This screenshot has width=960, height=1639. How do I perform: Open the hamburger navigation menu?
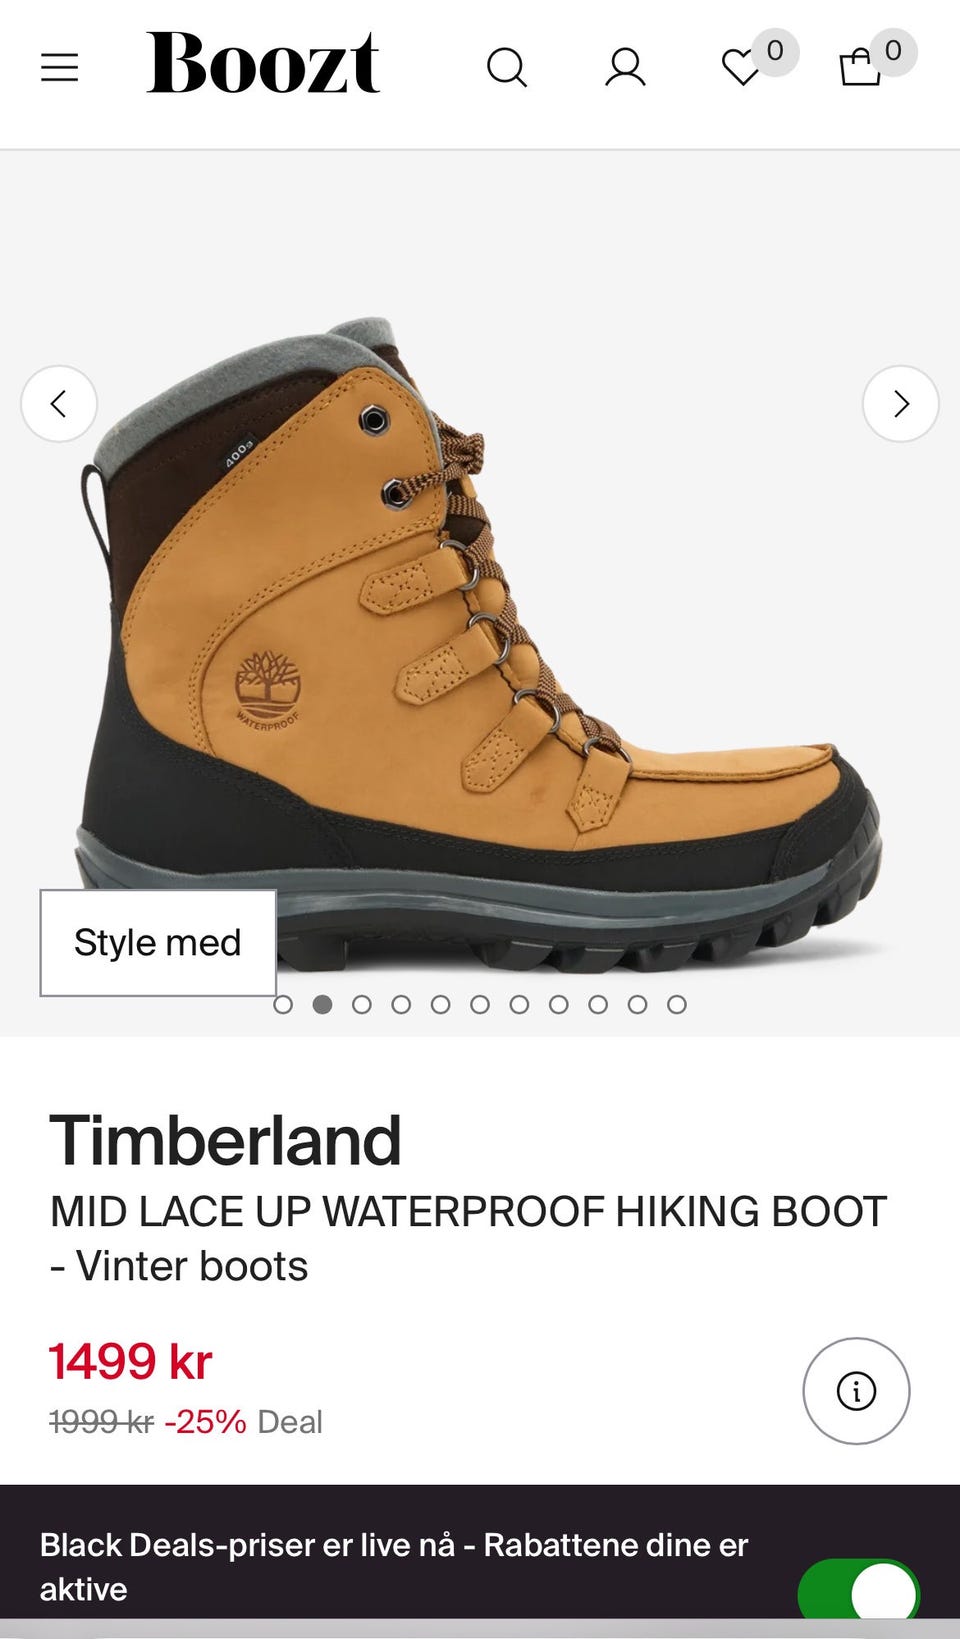click(59, 67)
